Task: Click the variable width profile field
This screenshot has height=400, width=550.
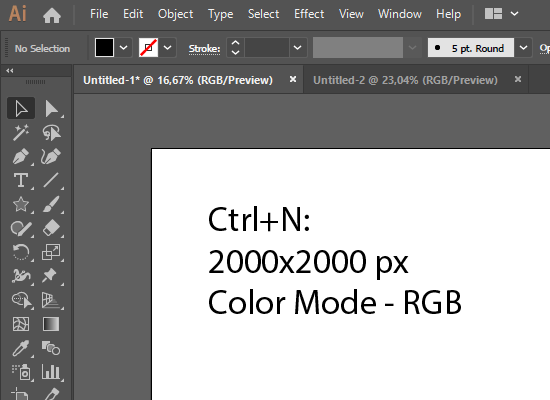Action: point(357,47)
